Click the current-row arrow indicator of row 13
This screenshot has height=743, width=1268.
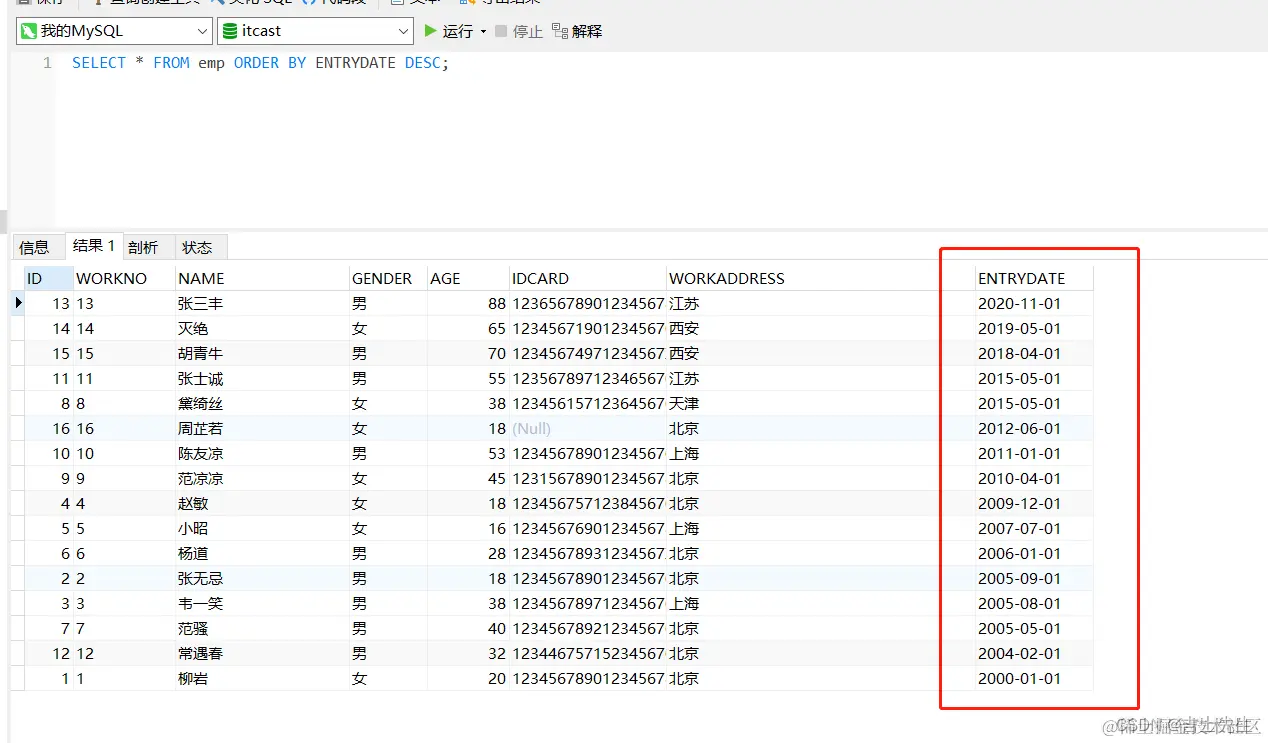pyautogui.click(x=18, y=303)
